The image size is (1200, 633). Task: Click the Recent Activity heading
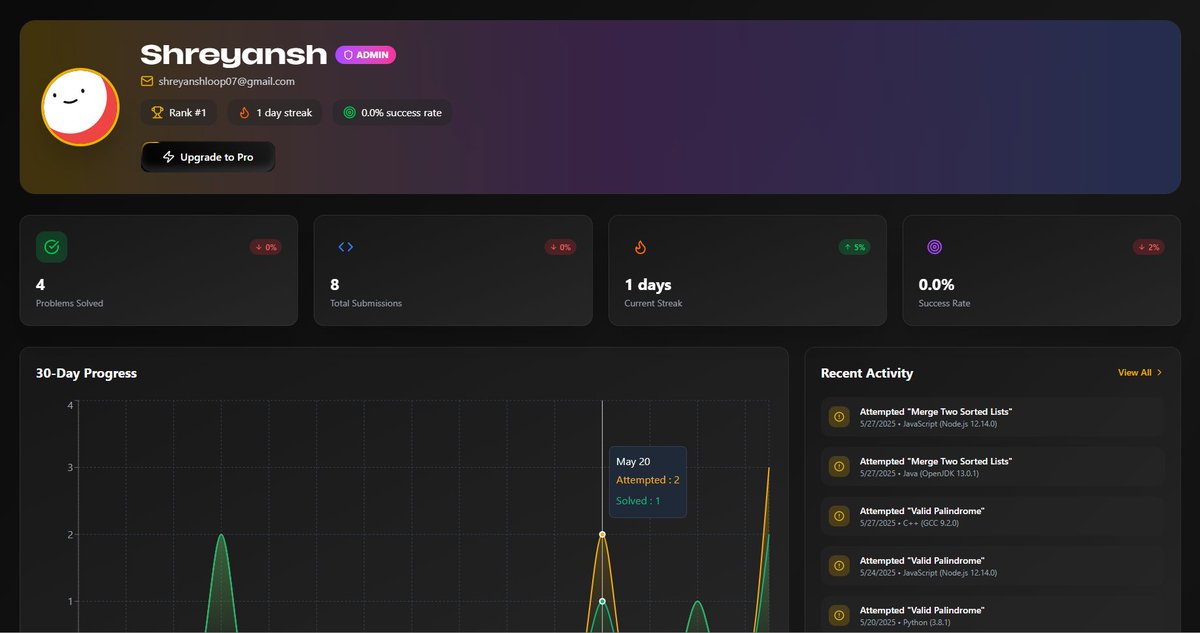(x=867, y=373)
